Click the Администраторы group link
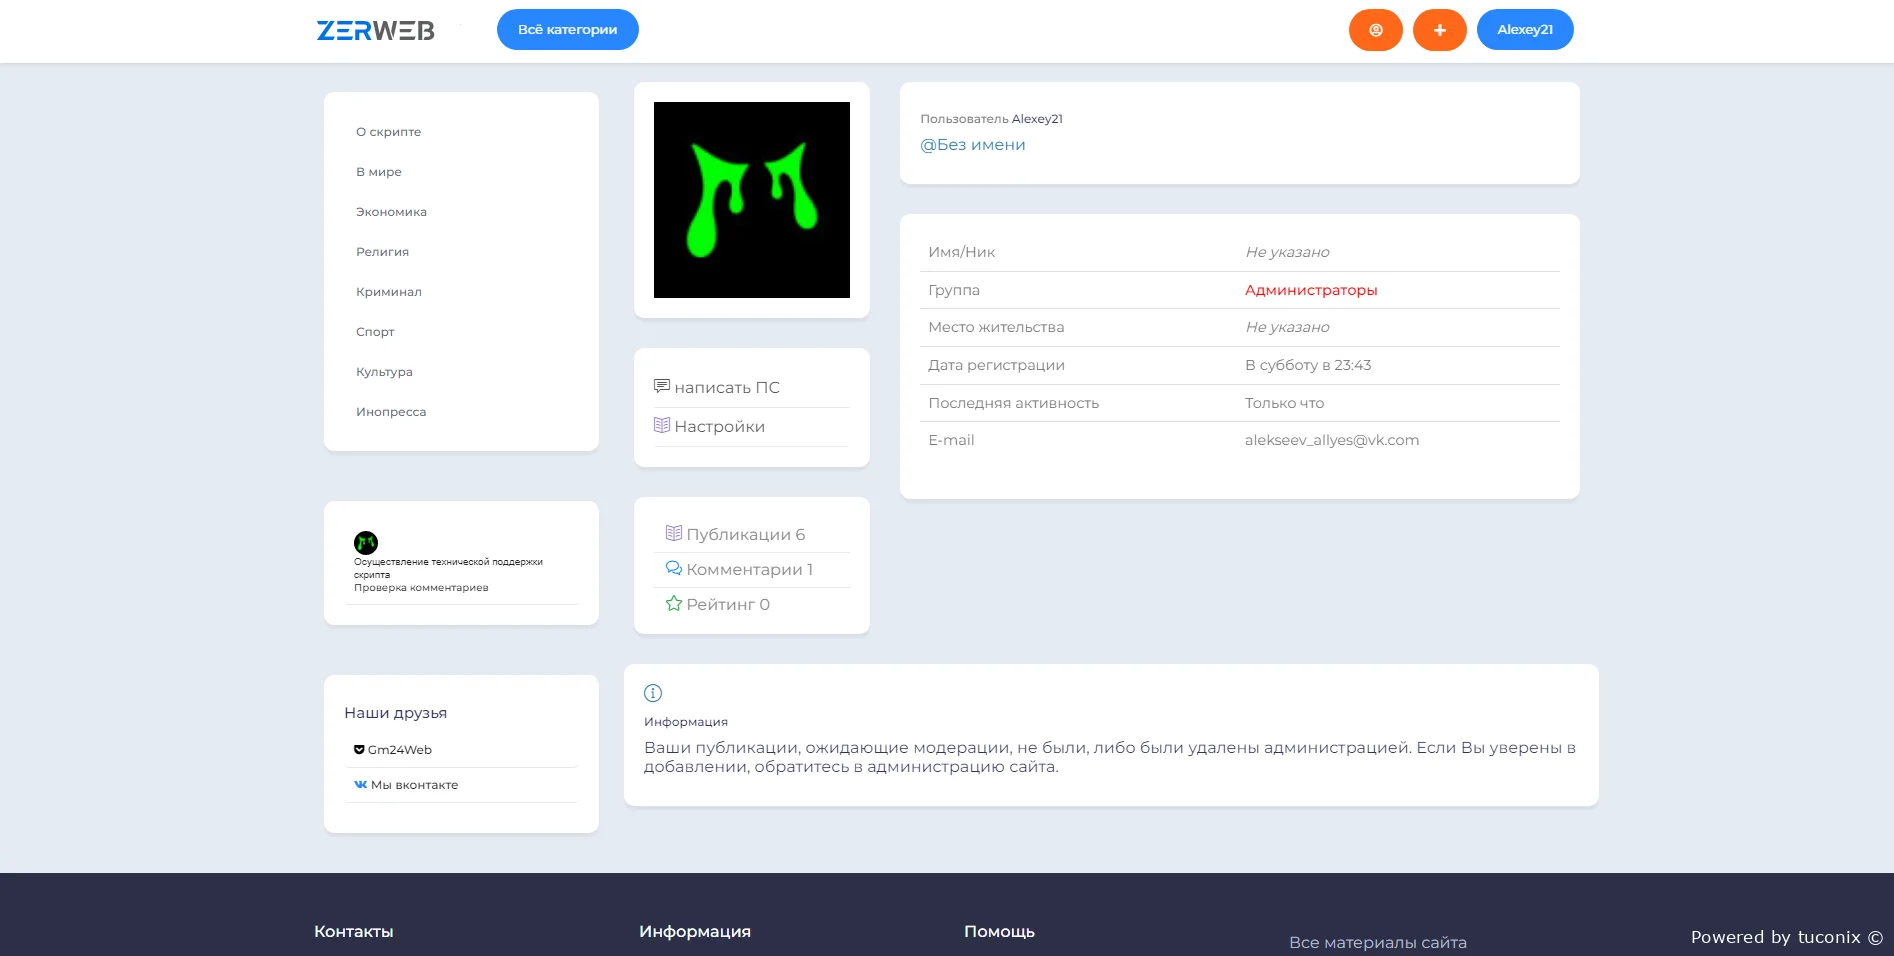 click(1311, 290)
